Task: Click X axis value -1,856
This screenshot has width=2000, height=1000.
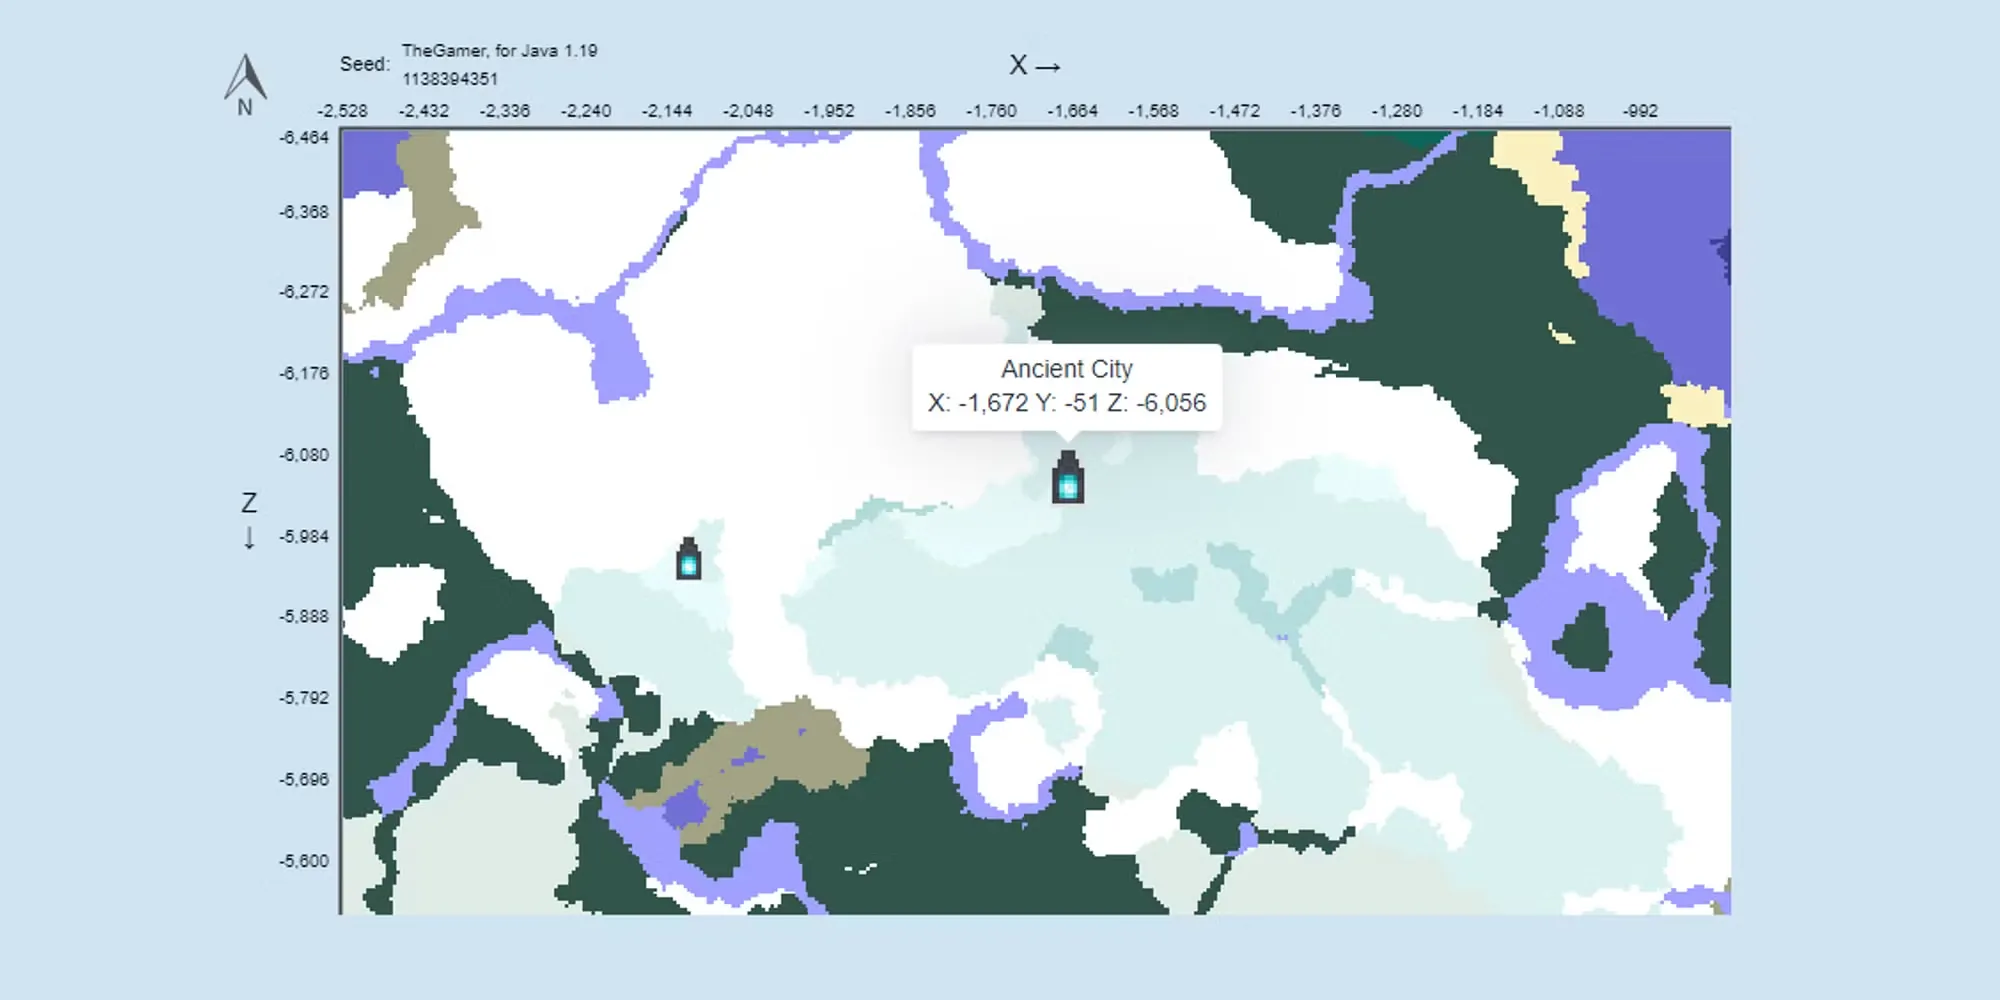Action: 910,111
